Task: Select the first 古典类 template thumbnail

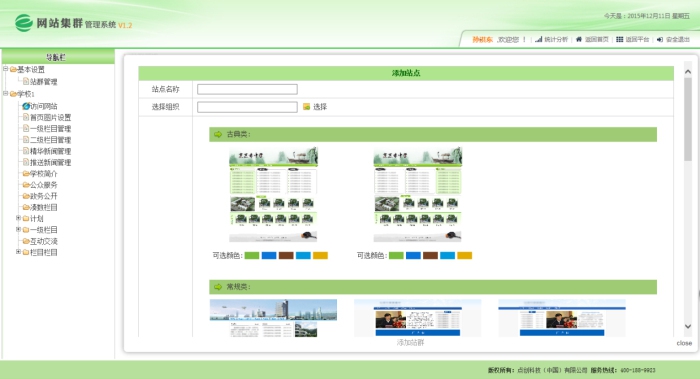Action: tap(273, 195)
